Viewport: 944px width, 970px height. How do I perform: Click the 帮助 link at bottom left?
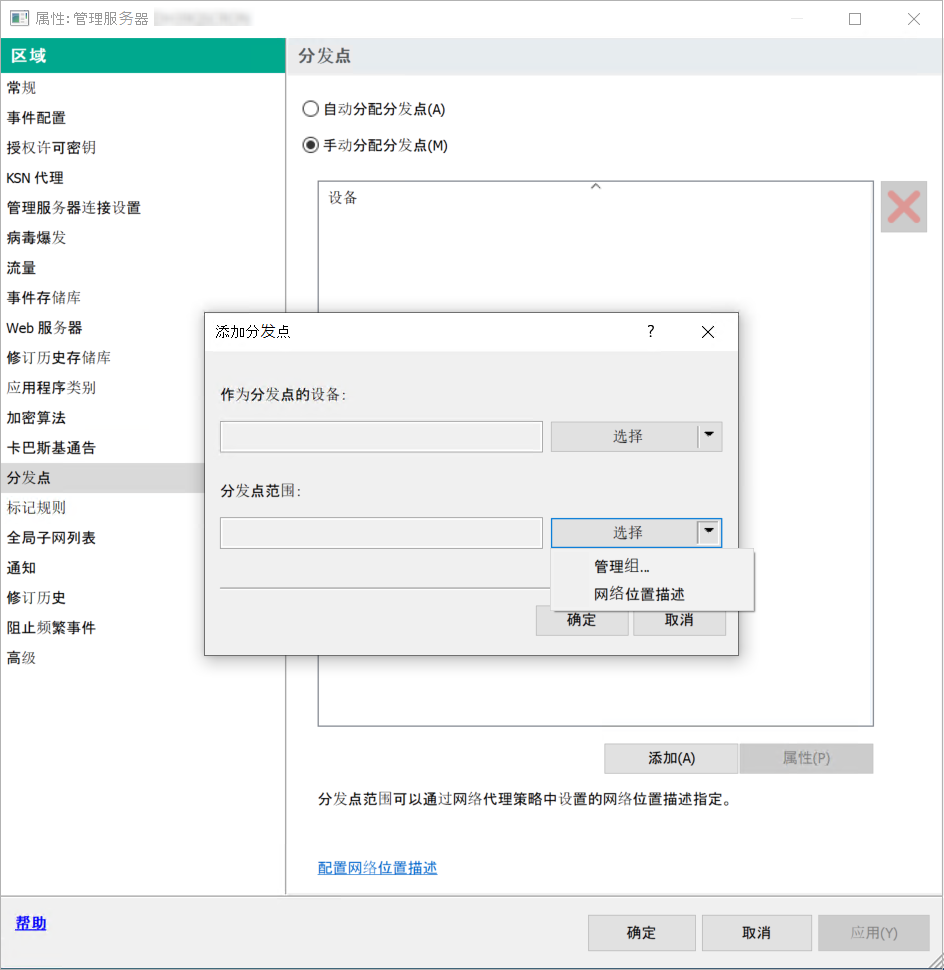29,922
